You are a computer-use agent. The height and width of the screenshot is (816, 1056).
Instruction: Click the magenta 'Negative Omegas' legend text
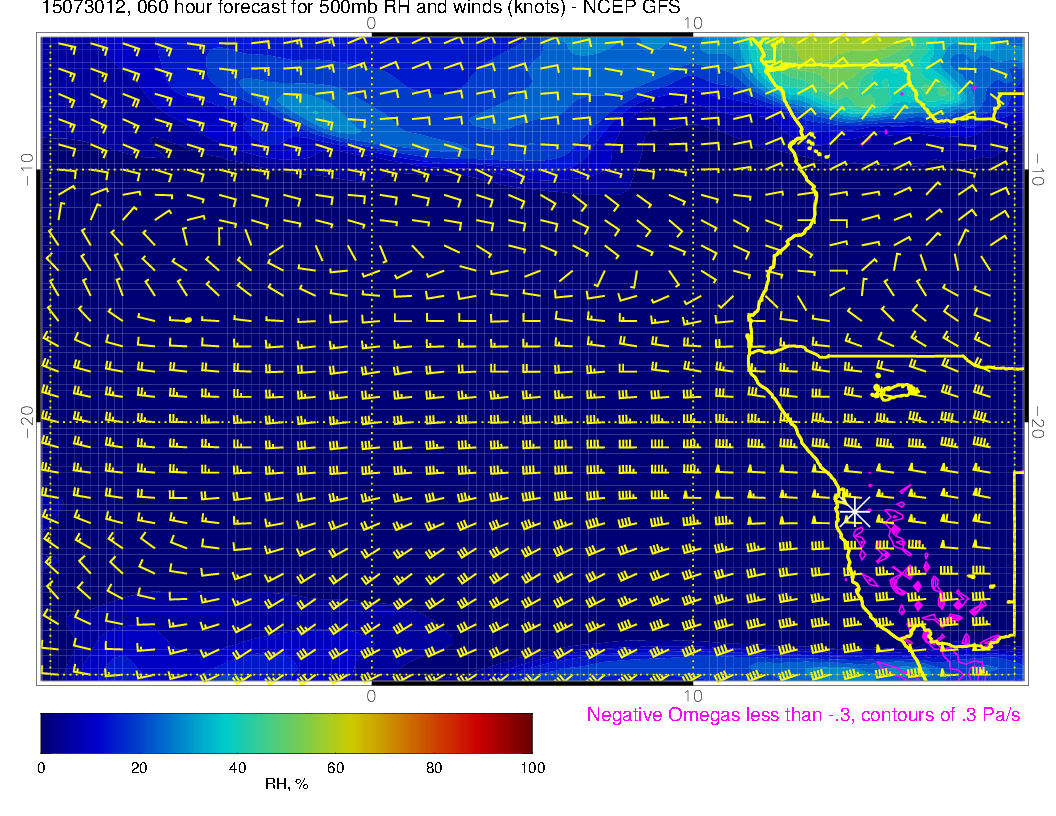(803, 715)
